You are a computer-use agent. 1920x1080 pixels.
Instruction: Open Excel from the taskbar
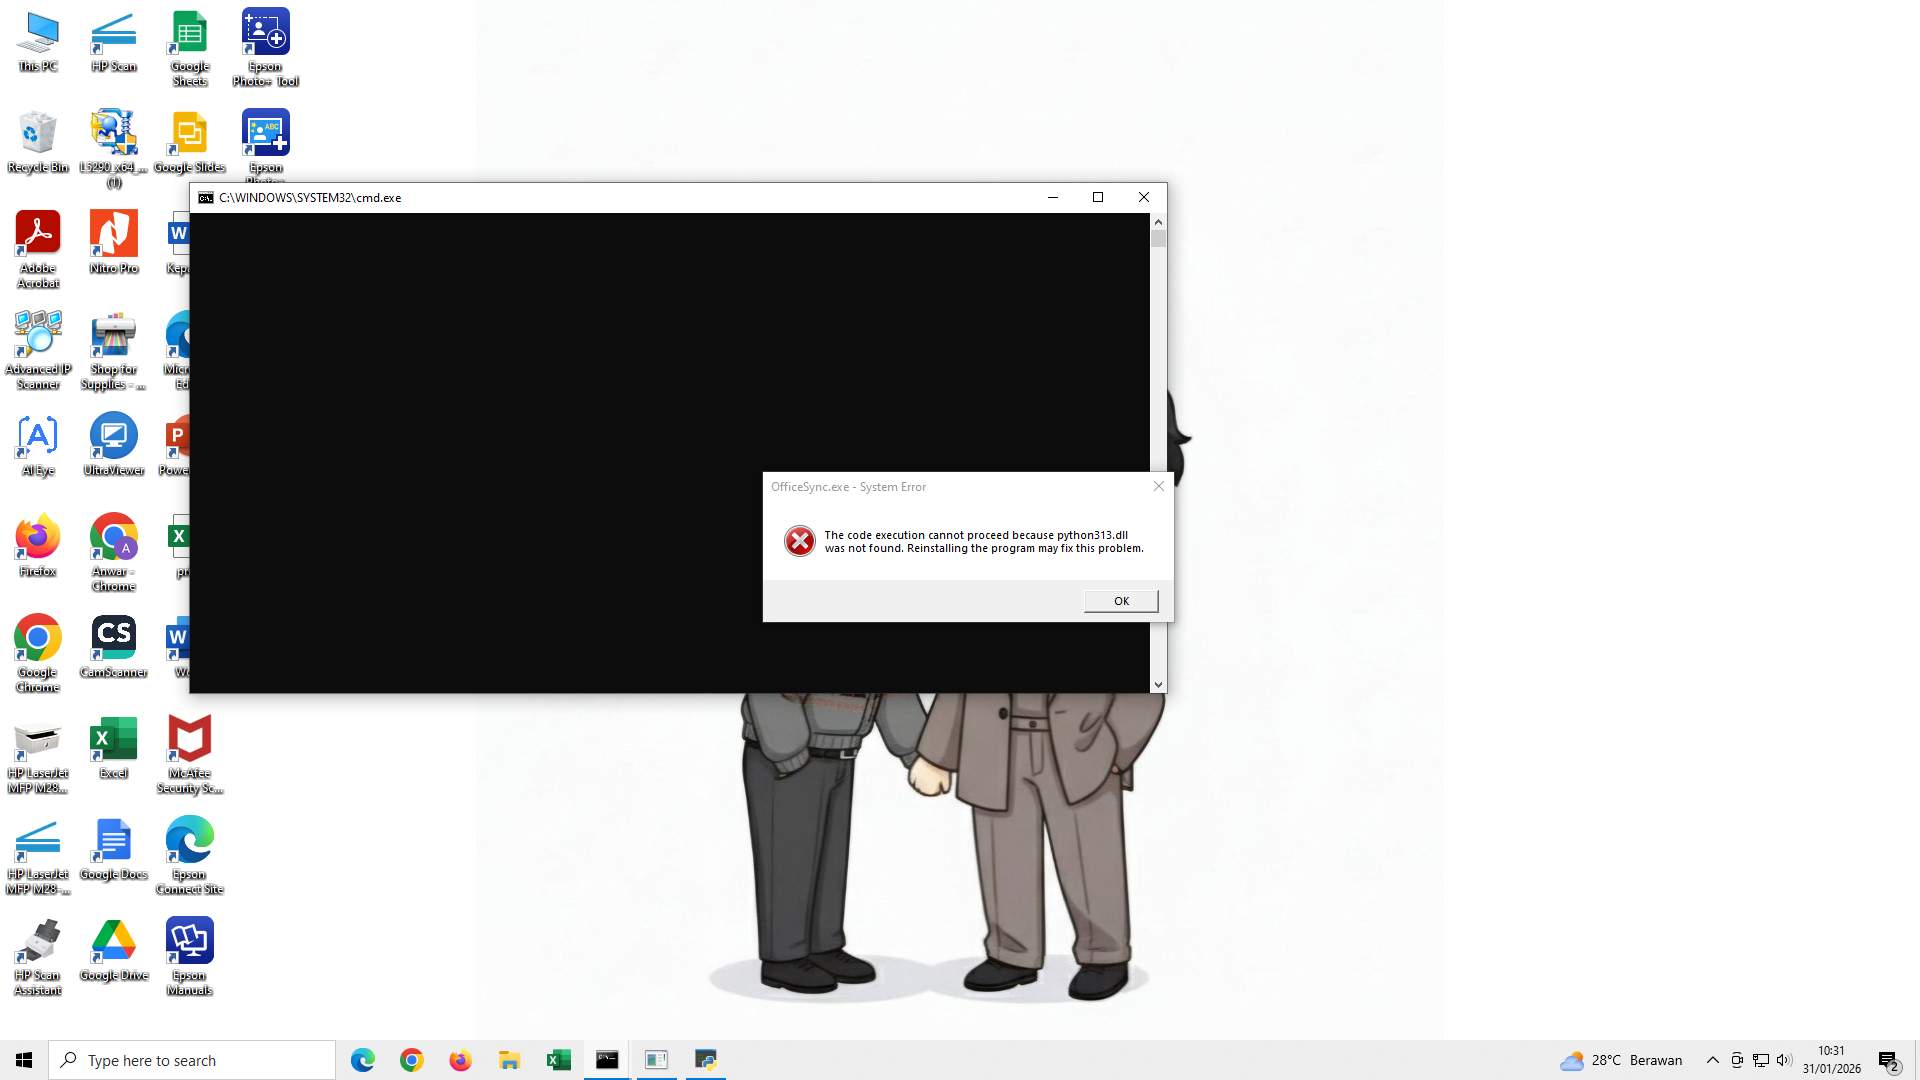point(557,1059)
